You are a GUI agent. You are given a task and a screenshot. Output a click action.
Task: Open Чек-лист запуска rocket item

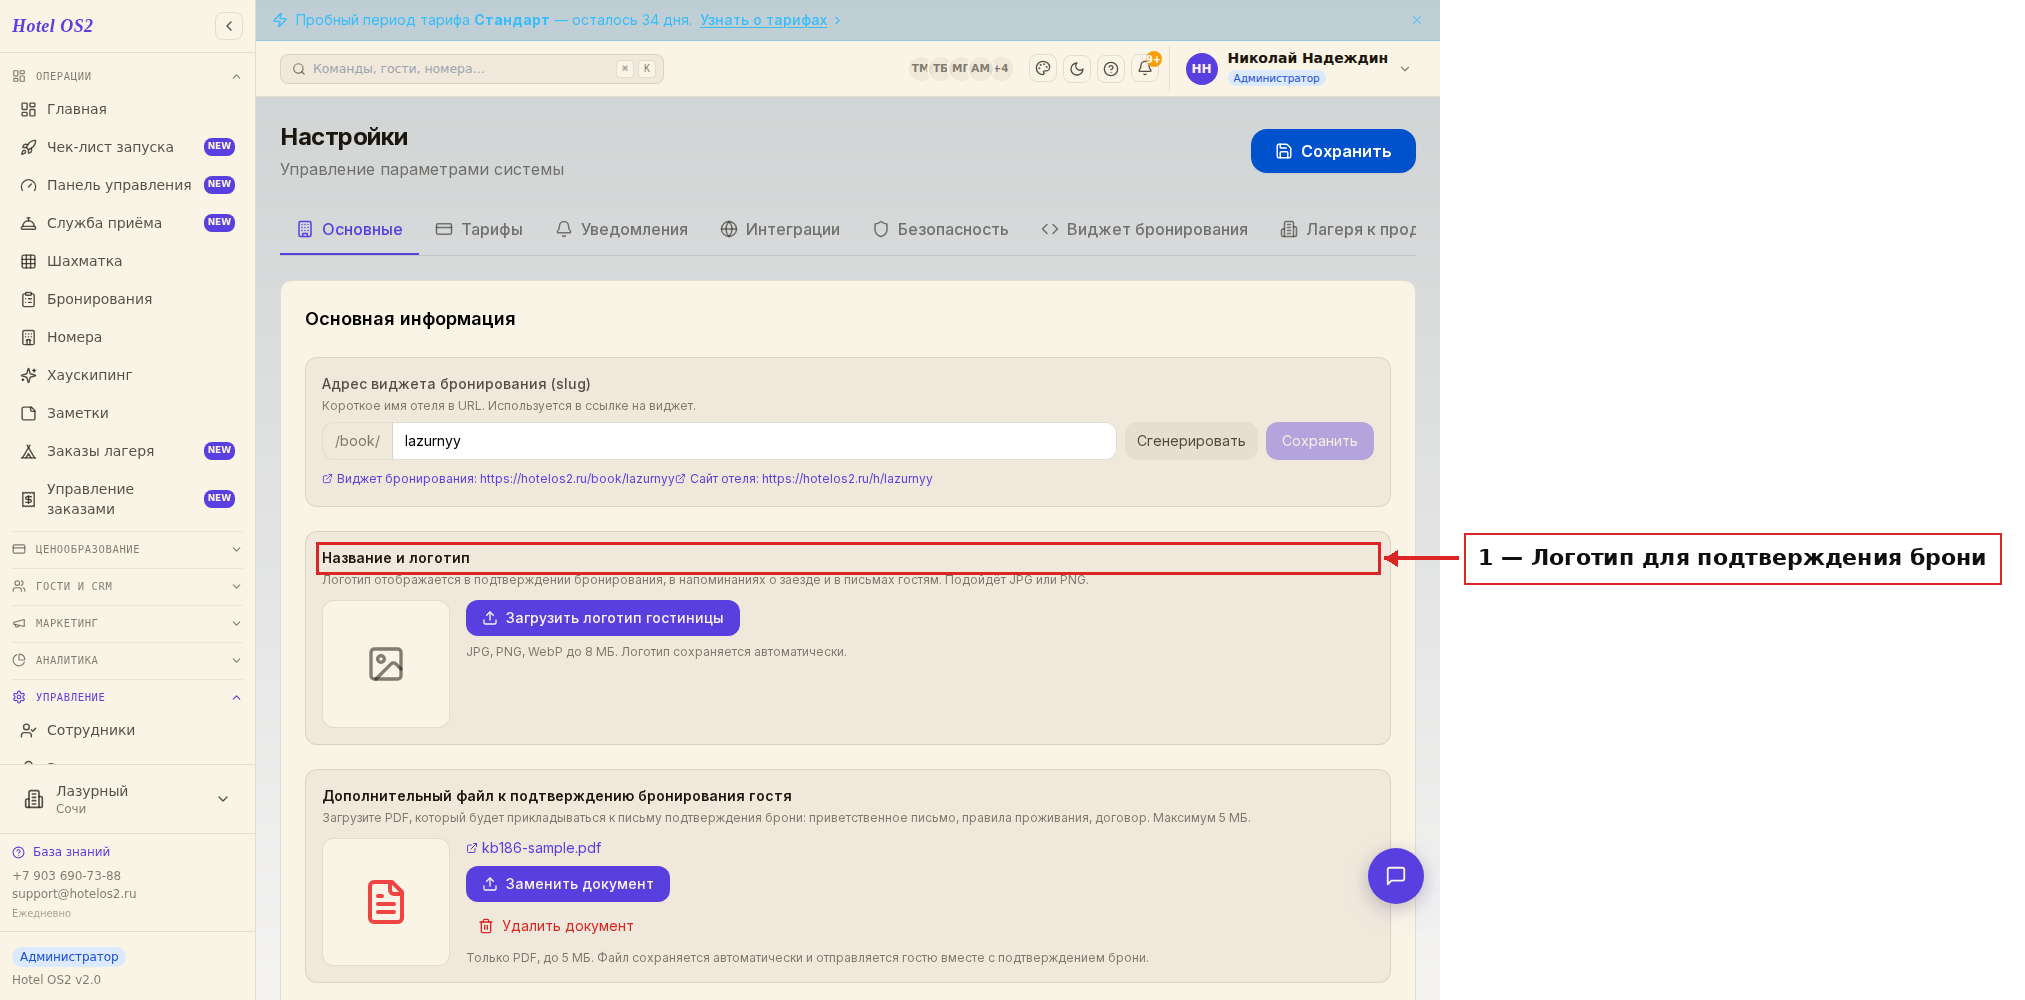click(127, 147)
